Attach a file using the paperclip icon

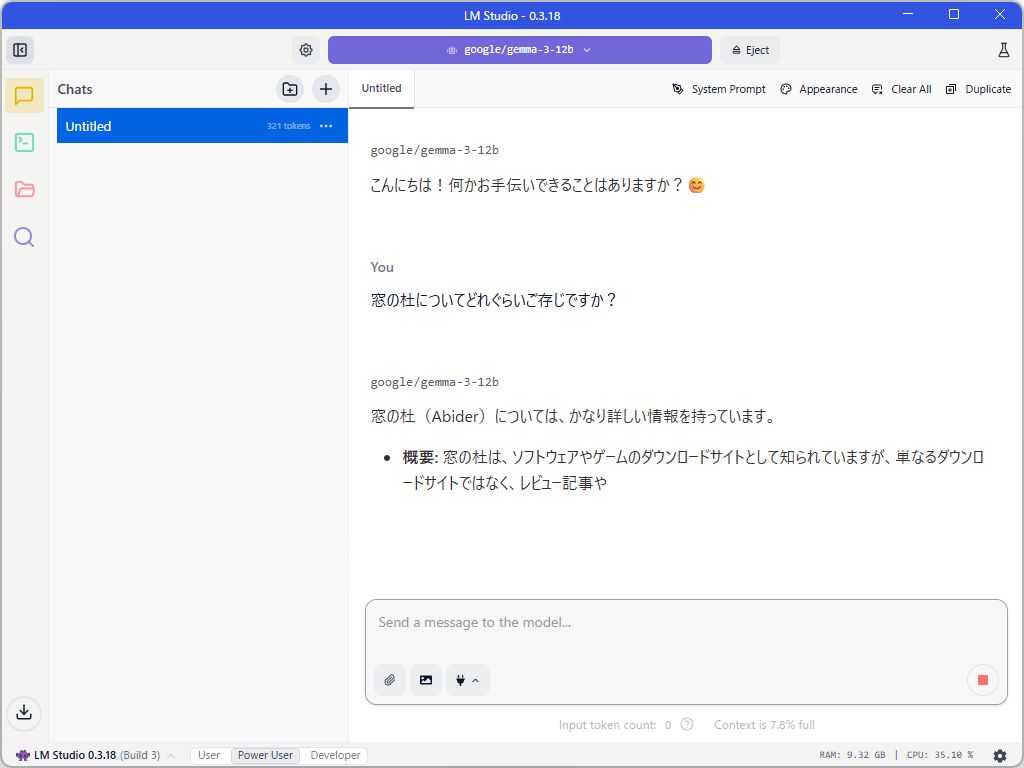[x=389, y=680]
